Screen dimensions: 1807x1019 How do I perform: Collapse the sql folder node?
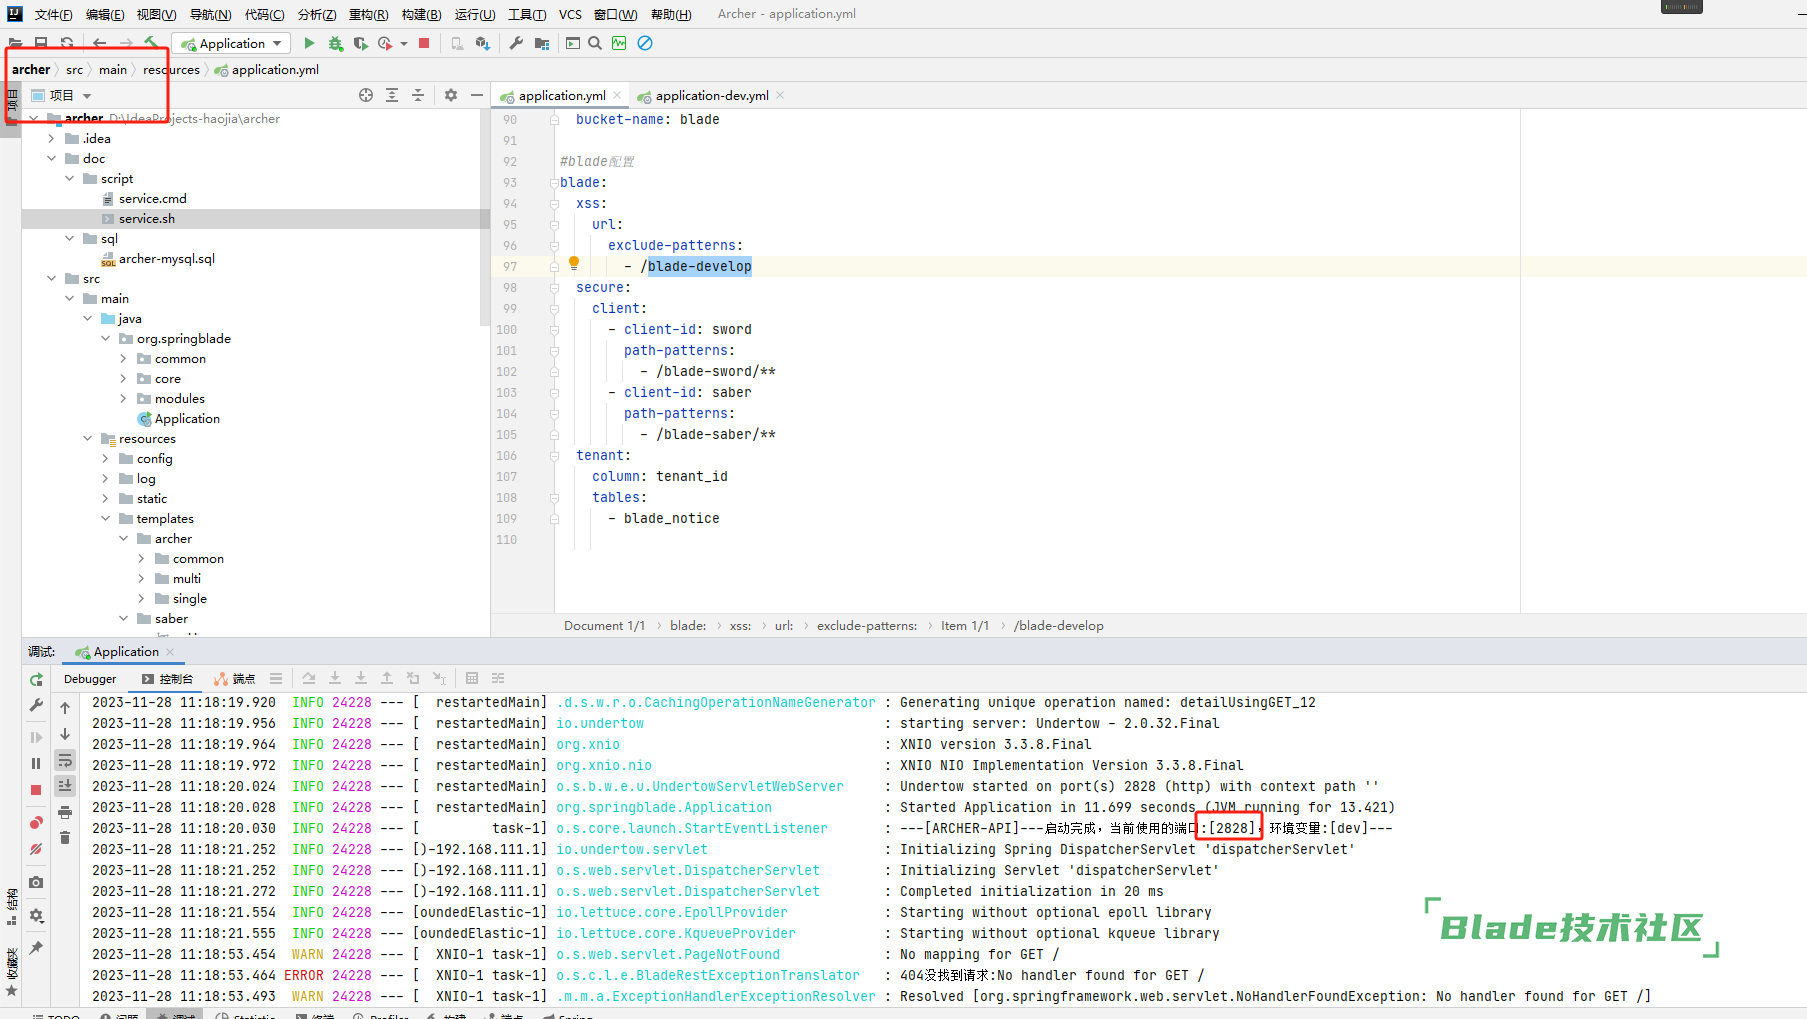pyautogui.click(x=70, y=238)
